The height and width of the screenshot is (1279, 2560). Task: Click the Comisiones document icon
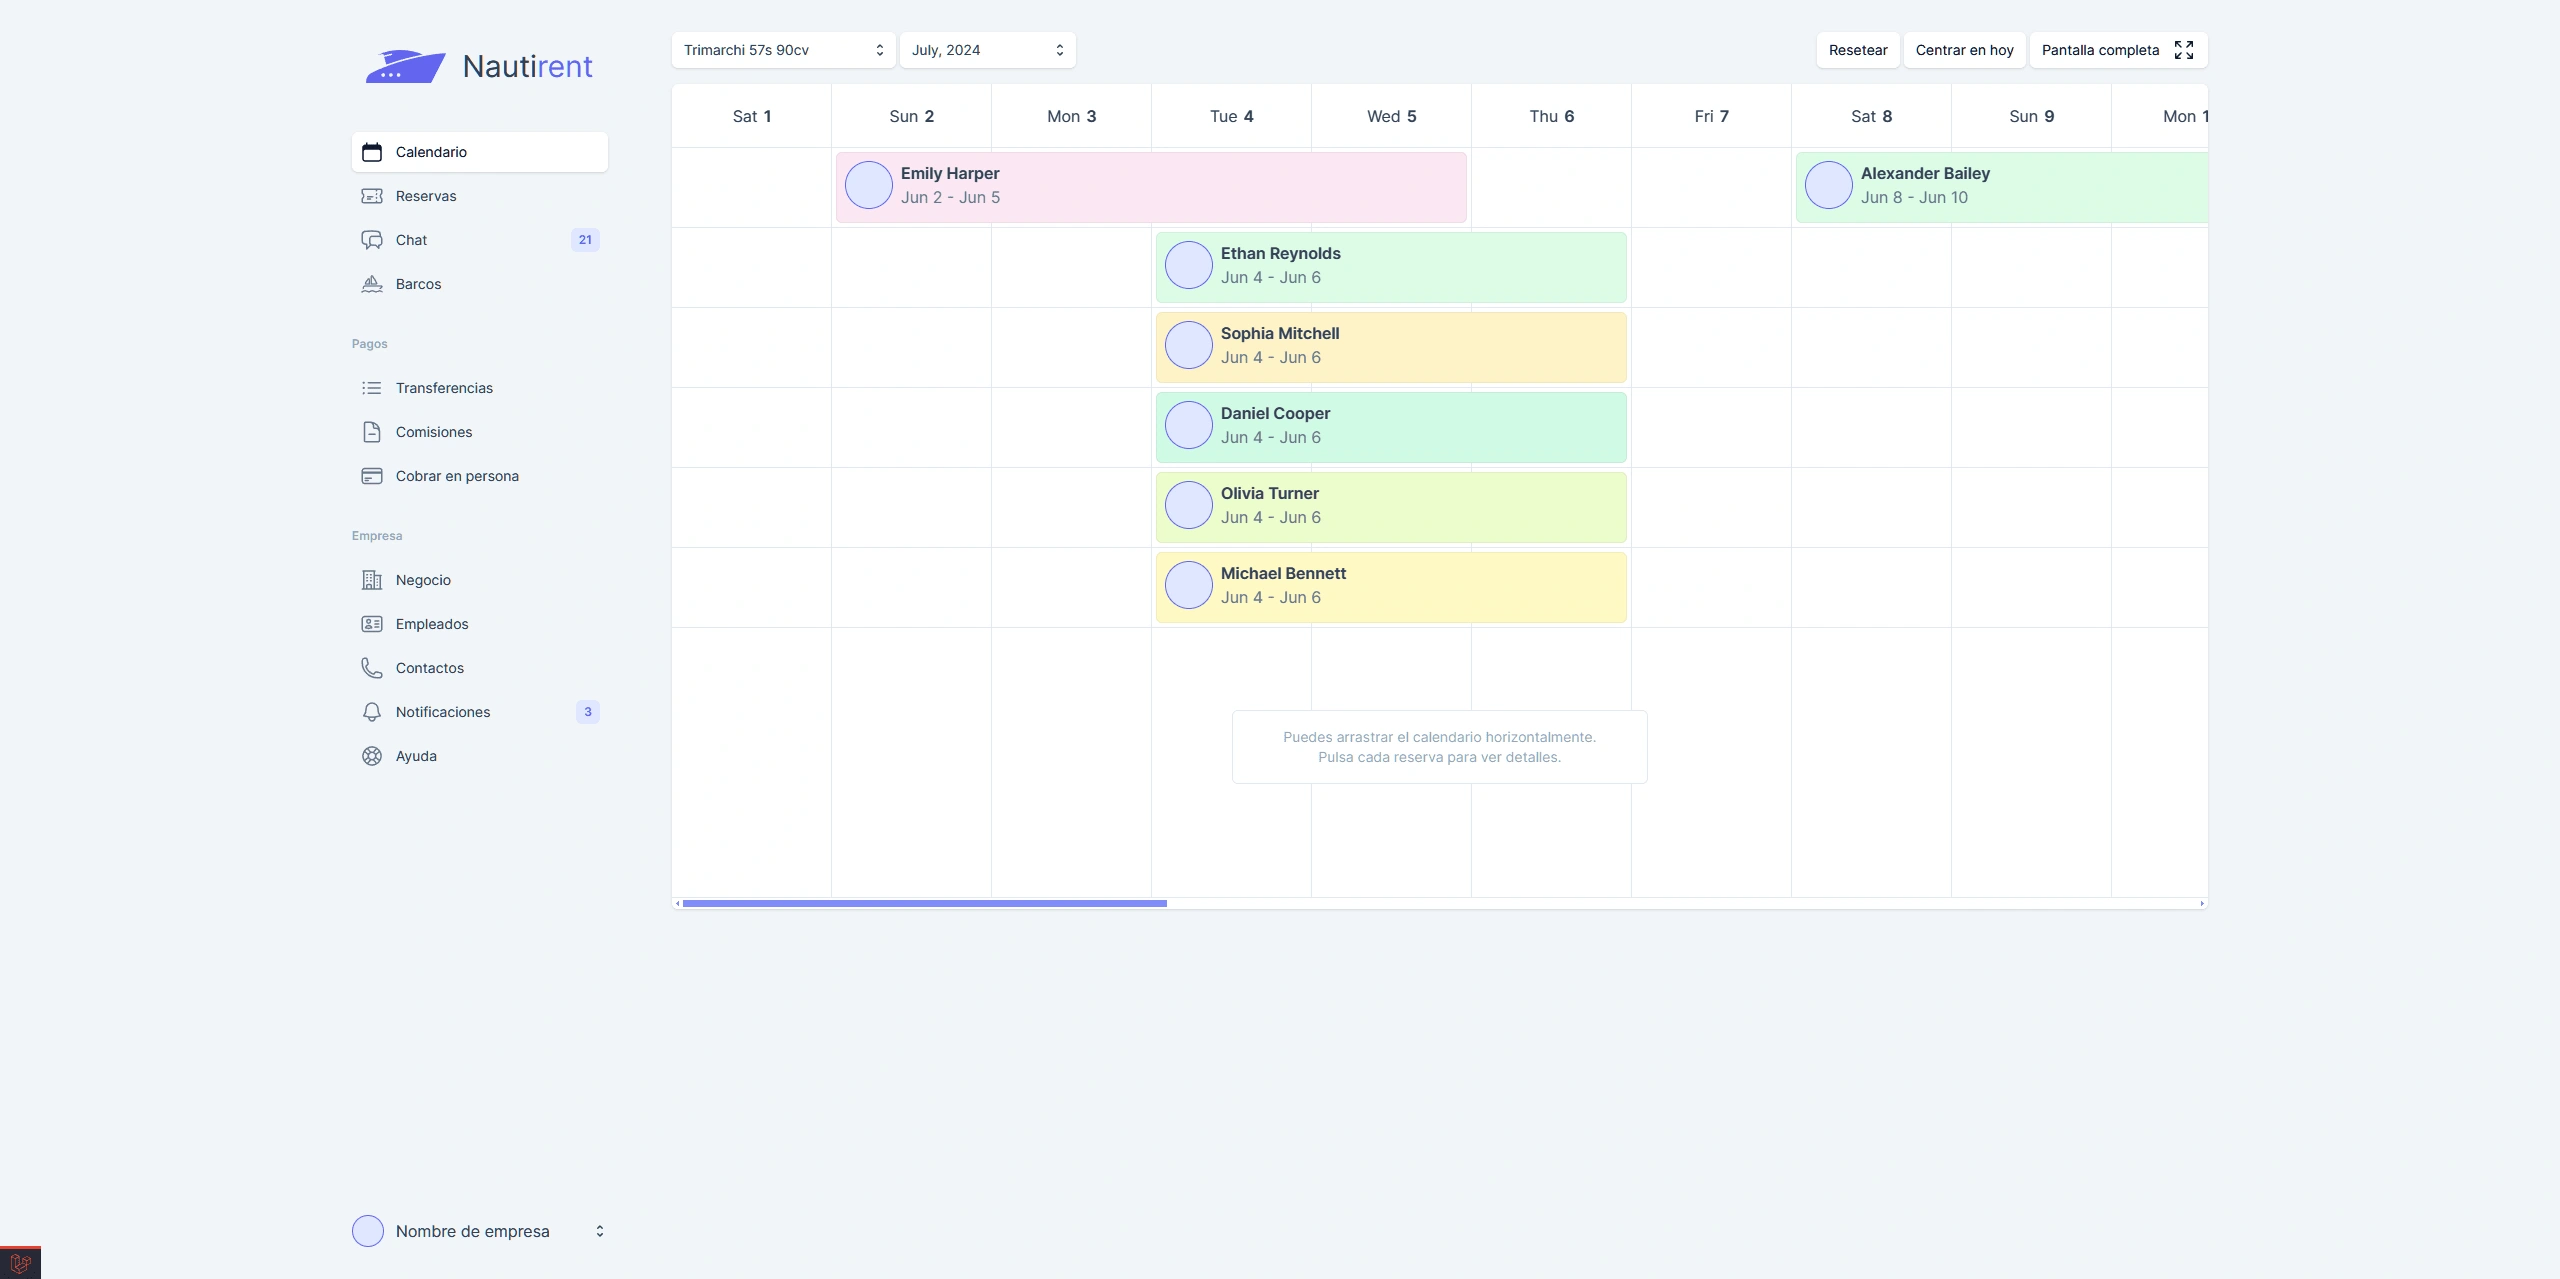pyautogui.click(x=372, y=432)
